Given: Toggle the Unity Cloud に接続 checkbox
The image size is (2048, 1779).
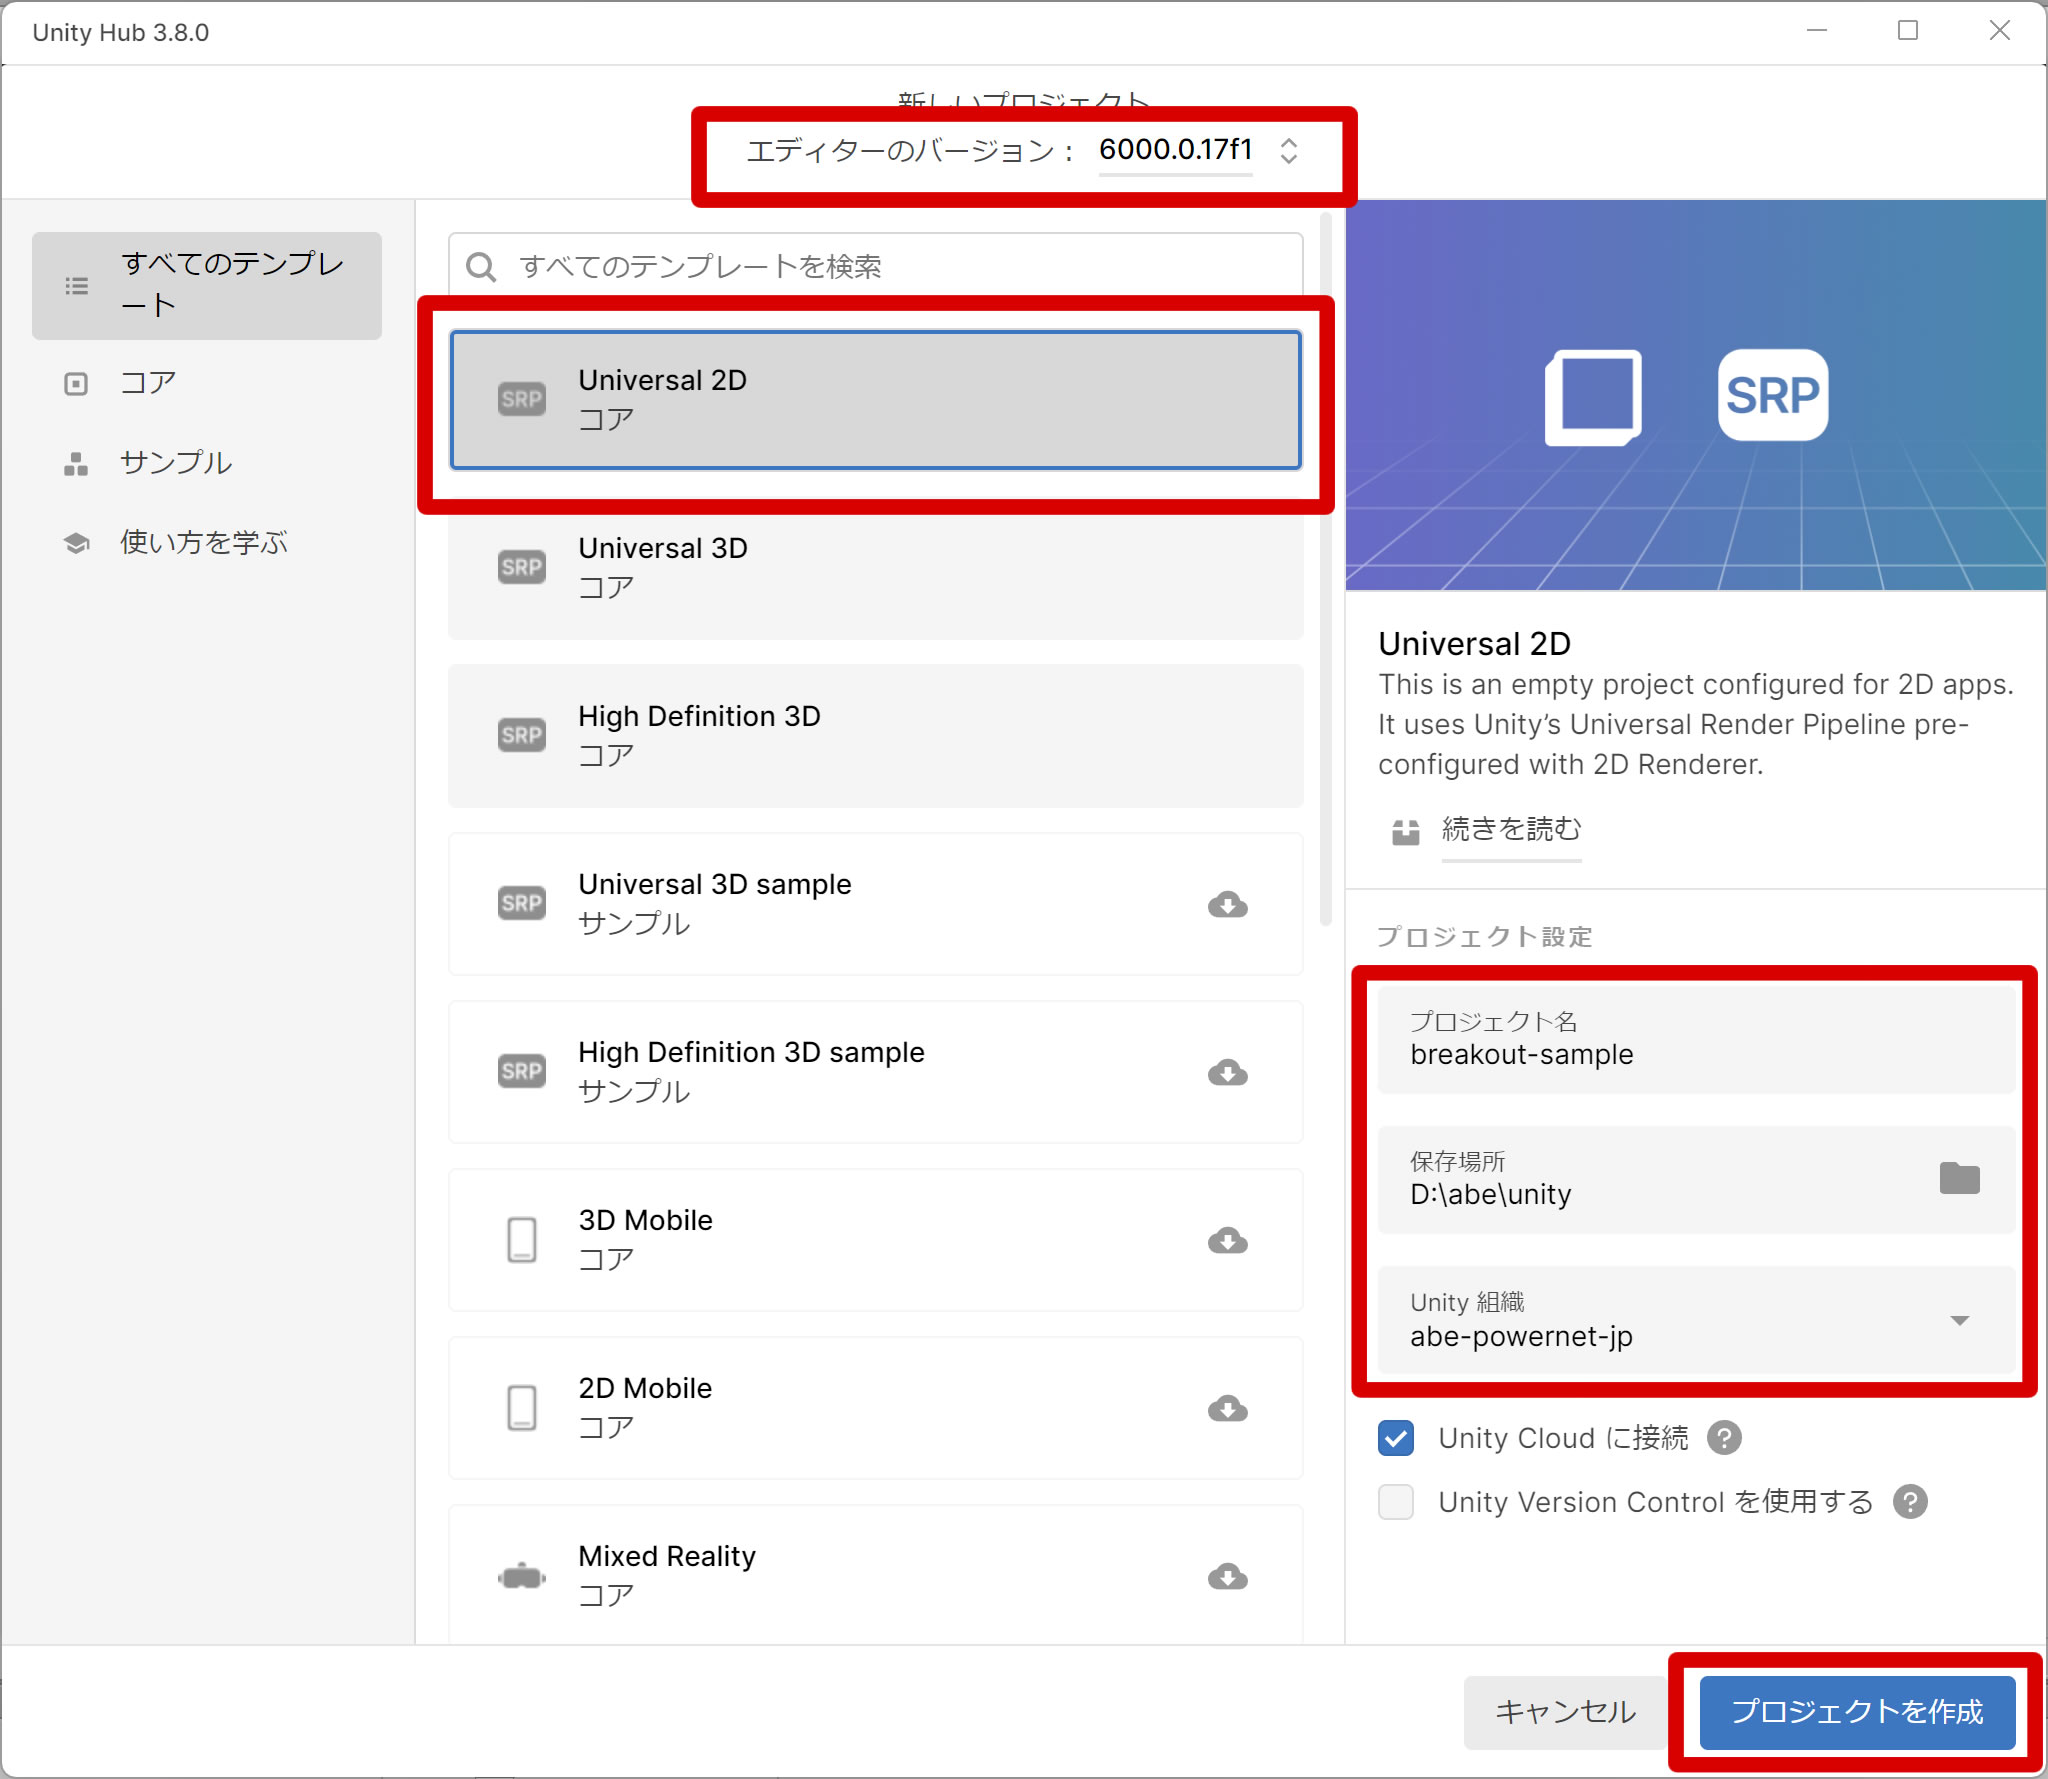Looking at the screenshot, I should tap(1396, 1438).
